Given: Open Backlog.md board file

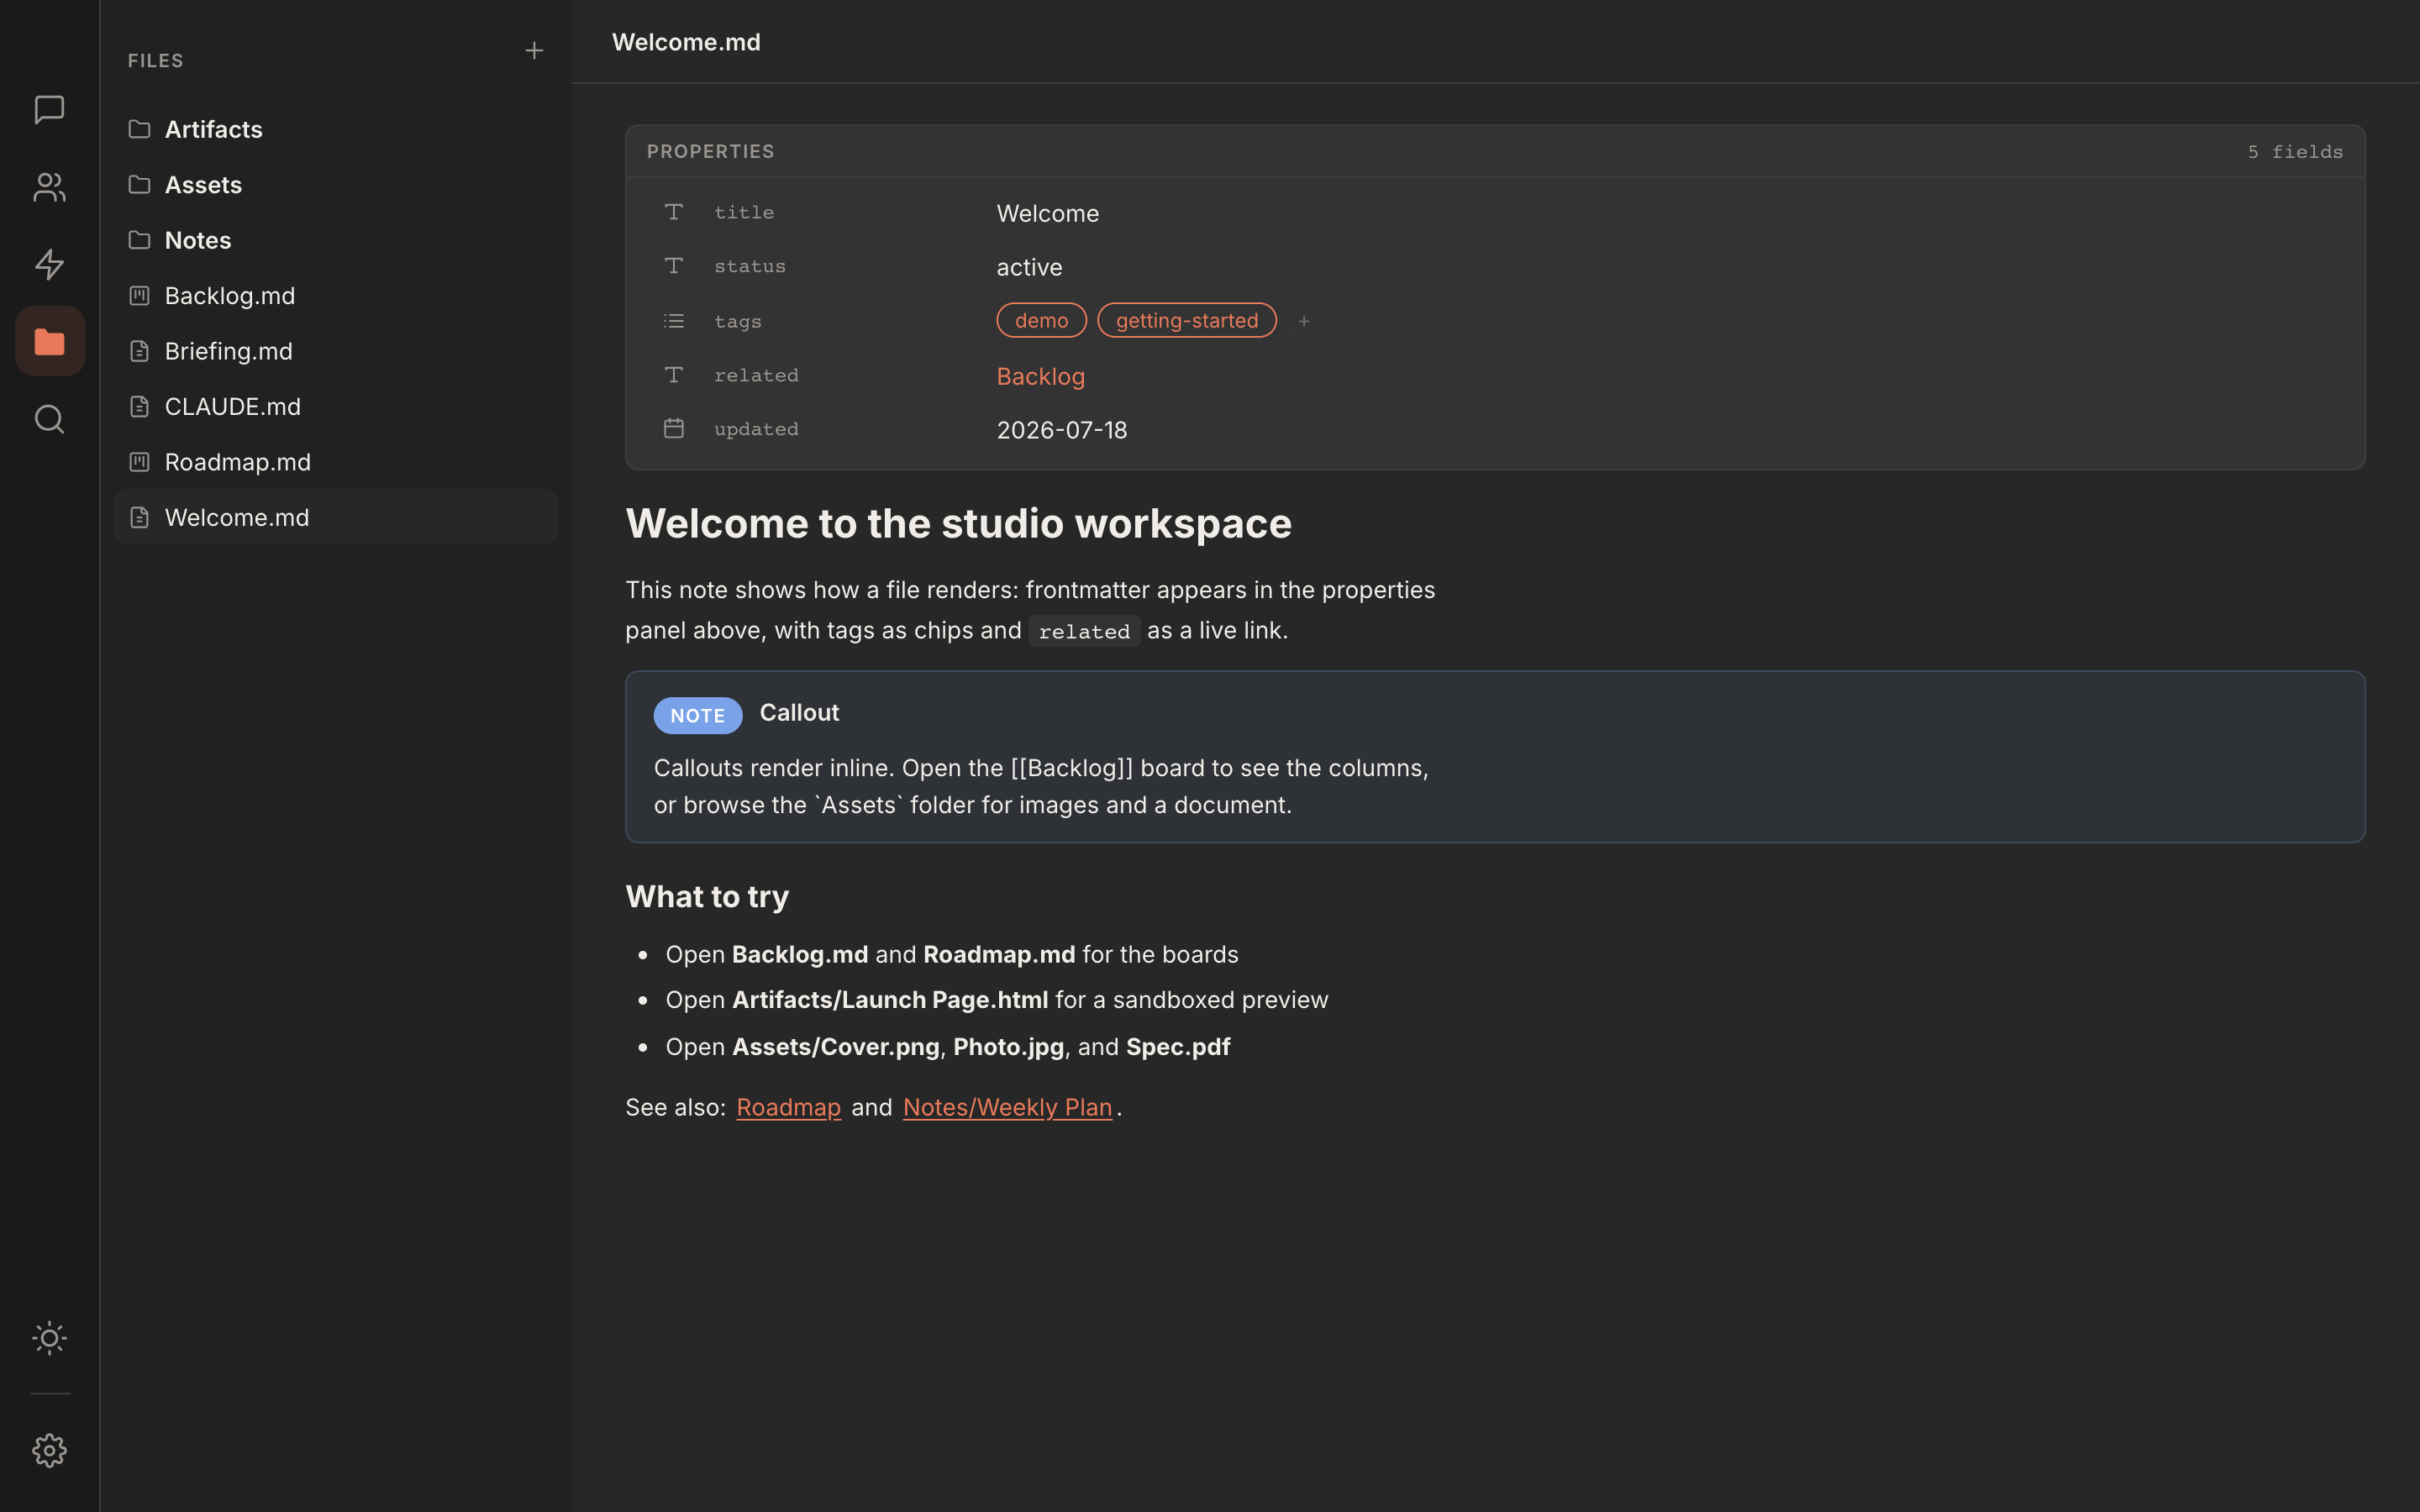Looking at the screenshot, I should pyautogui.click(x=335, y=296).
